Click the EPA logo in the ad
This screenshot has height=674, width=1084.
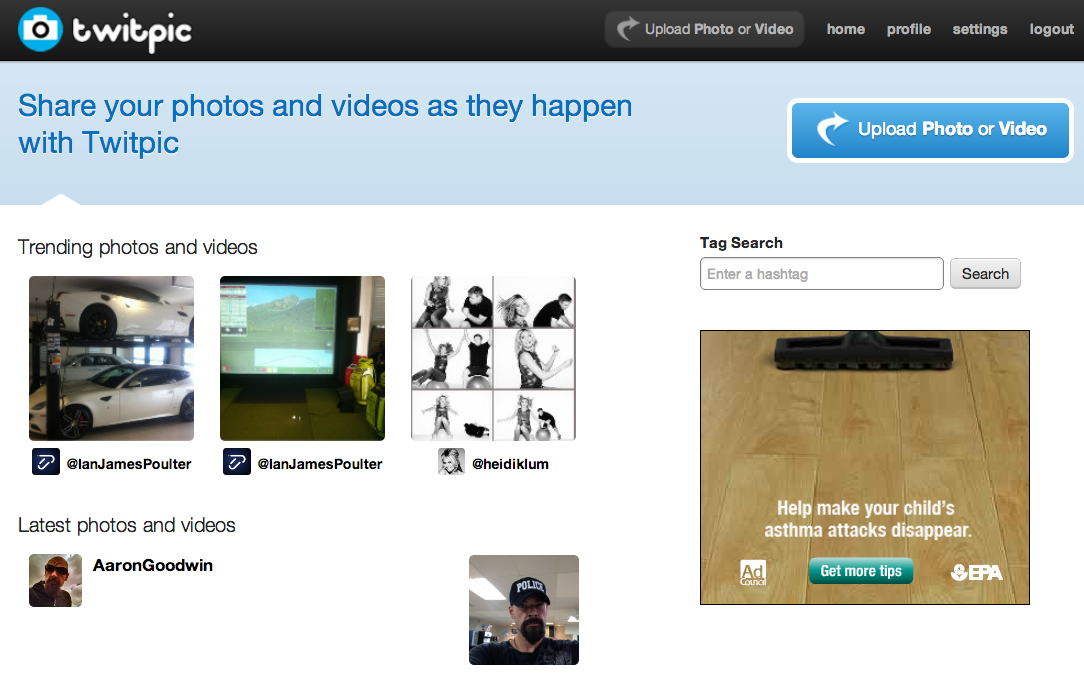point(976,572)
